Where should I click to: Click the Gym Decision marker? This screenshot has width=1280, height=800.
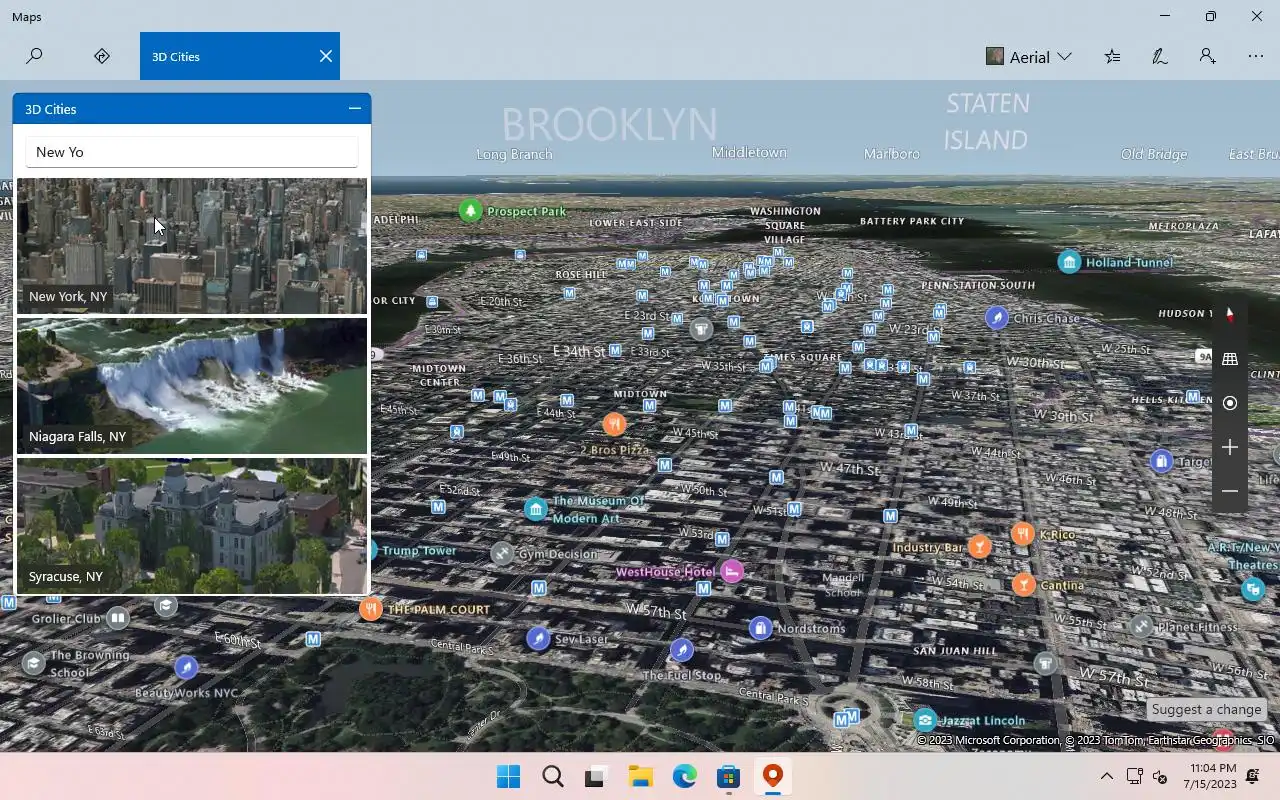[502, 553]
